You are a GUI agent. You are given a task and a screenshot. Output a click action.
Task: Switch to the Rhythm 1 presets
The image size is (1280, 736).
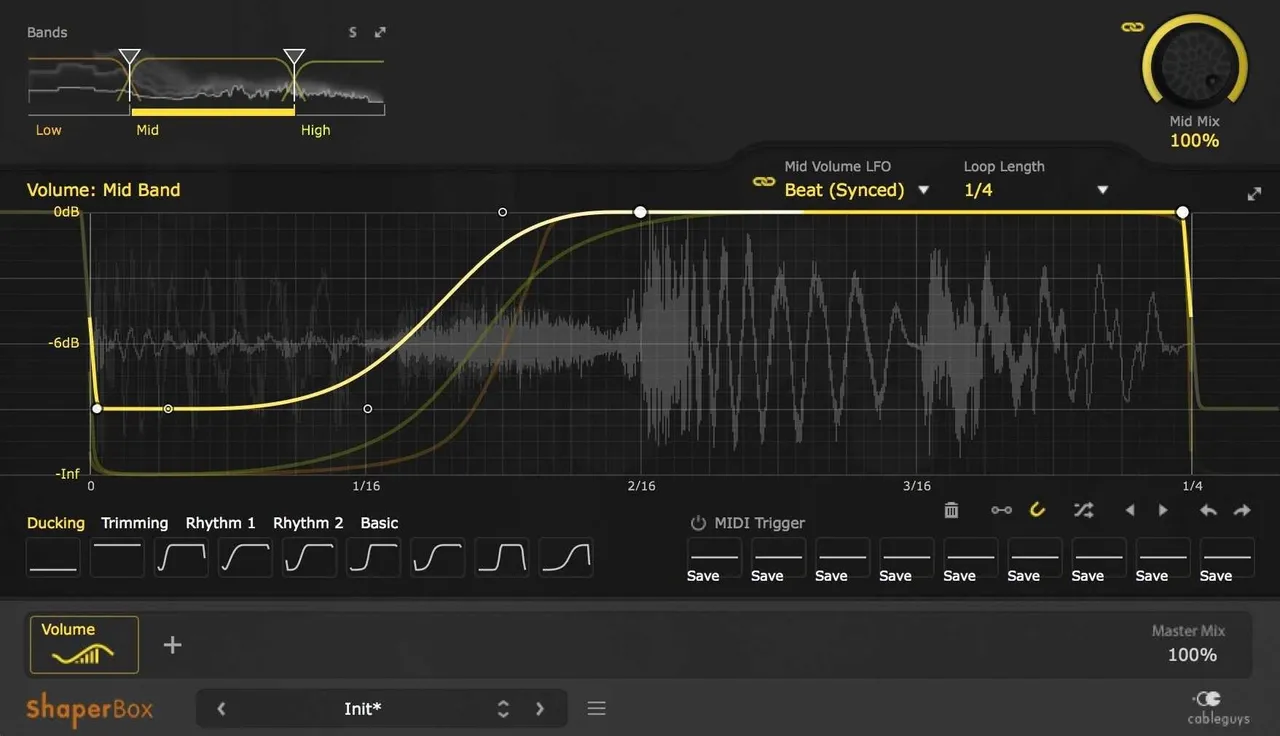220,523
